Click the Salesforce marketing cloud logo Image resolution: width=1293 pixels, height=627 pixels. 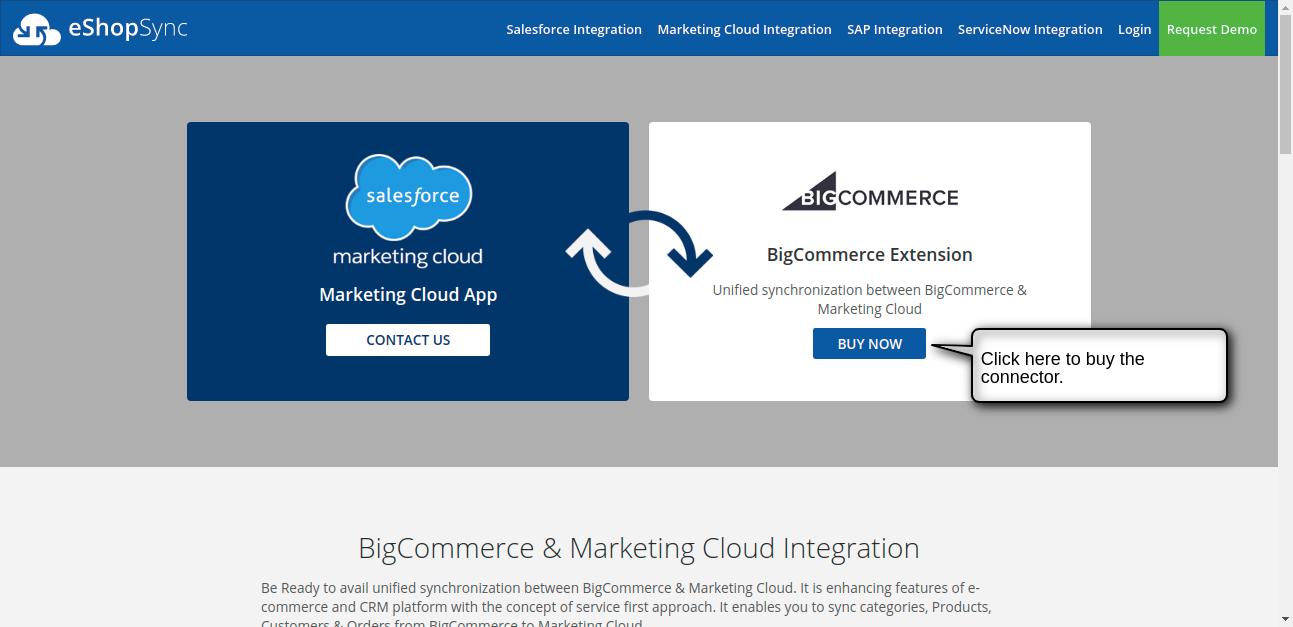[408, 211]
